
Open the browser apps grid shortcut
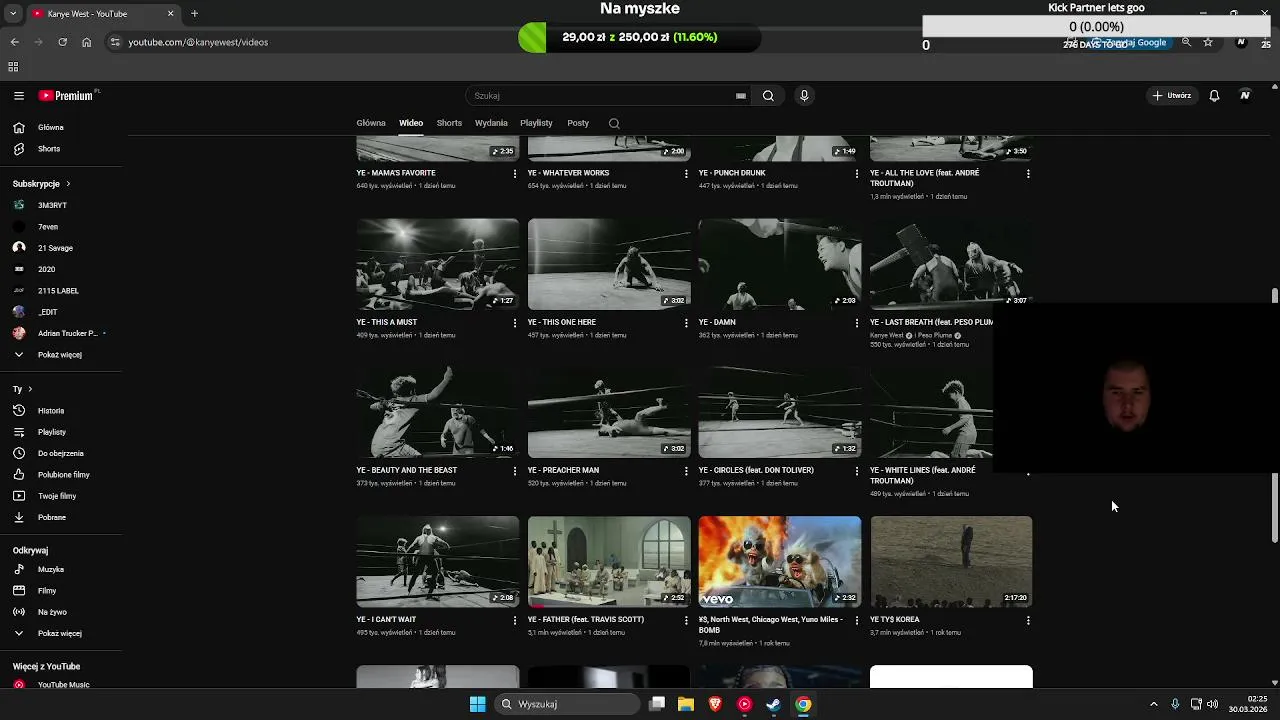point(13,67)
